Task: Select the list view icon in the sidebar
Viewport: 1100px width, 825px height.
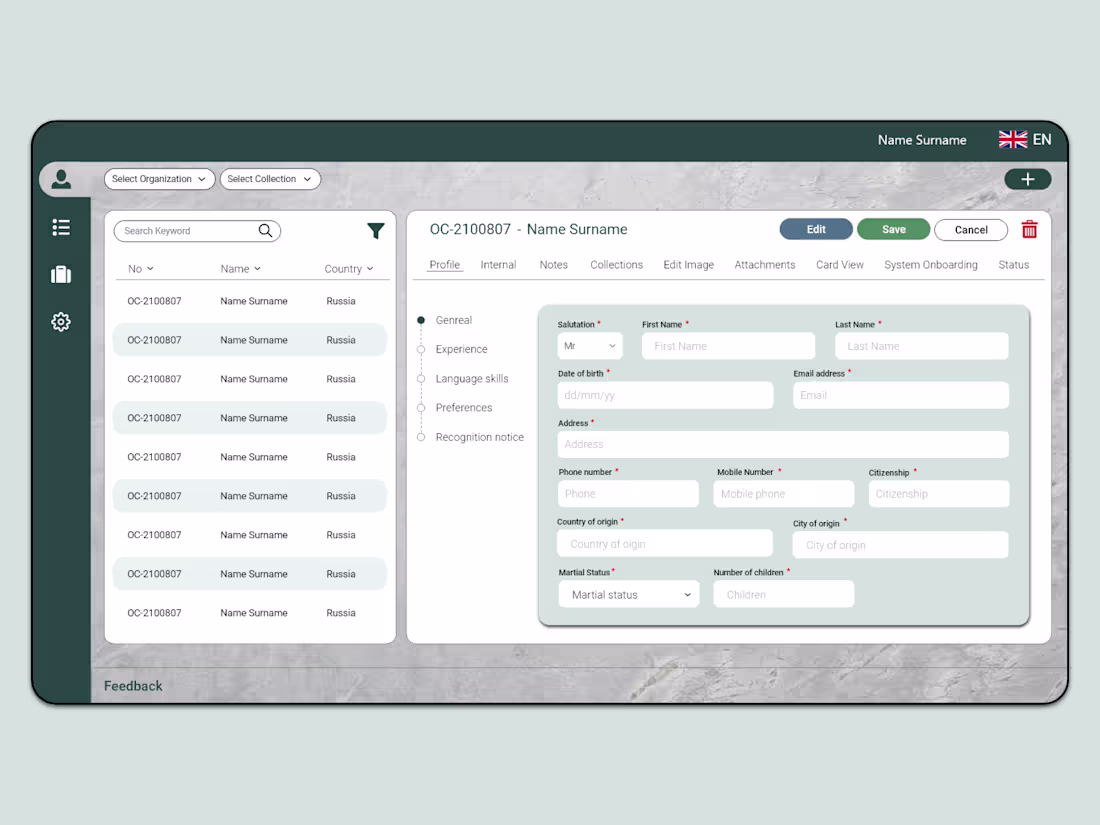Action: pos(61,227)
